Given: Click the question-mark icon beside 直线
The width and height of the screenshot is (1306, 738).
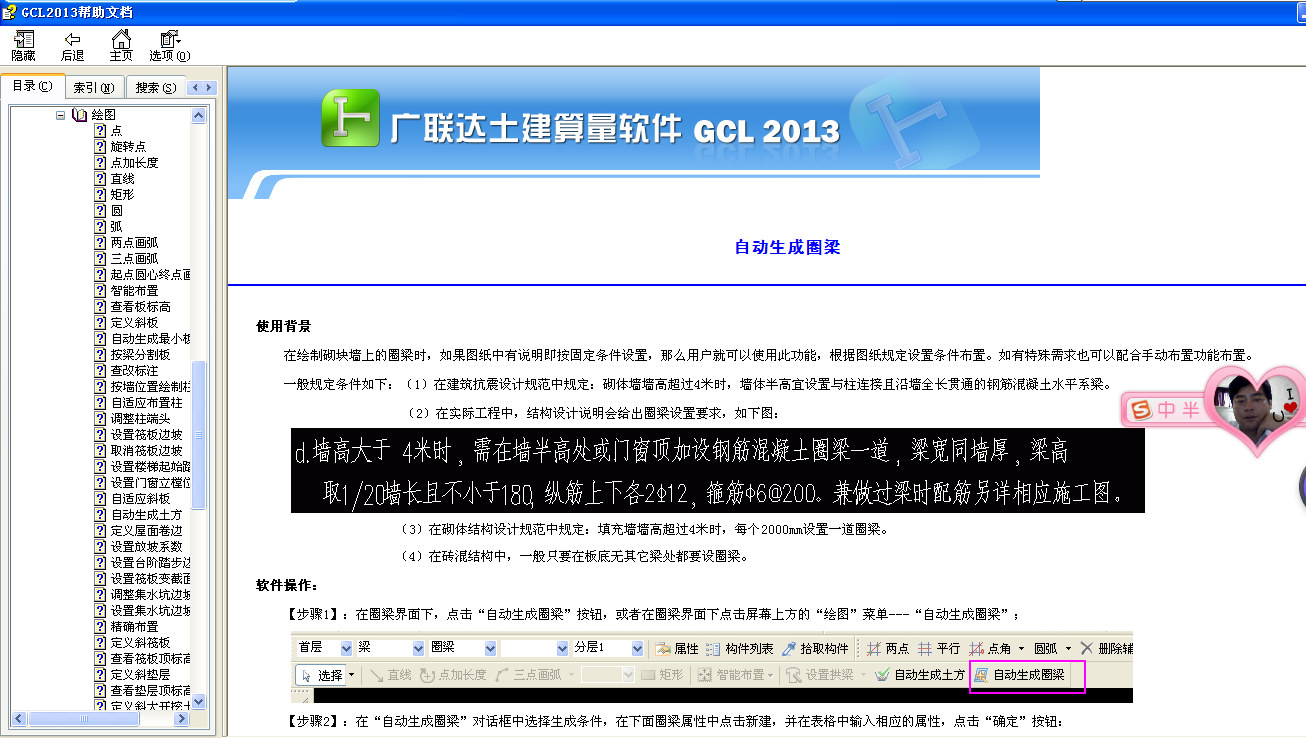Looking at the screenshot, I should pos(100,179).
